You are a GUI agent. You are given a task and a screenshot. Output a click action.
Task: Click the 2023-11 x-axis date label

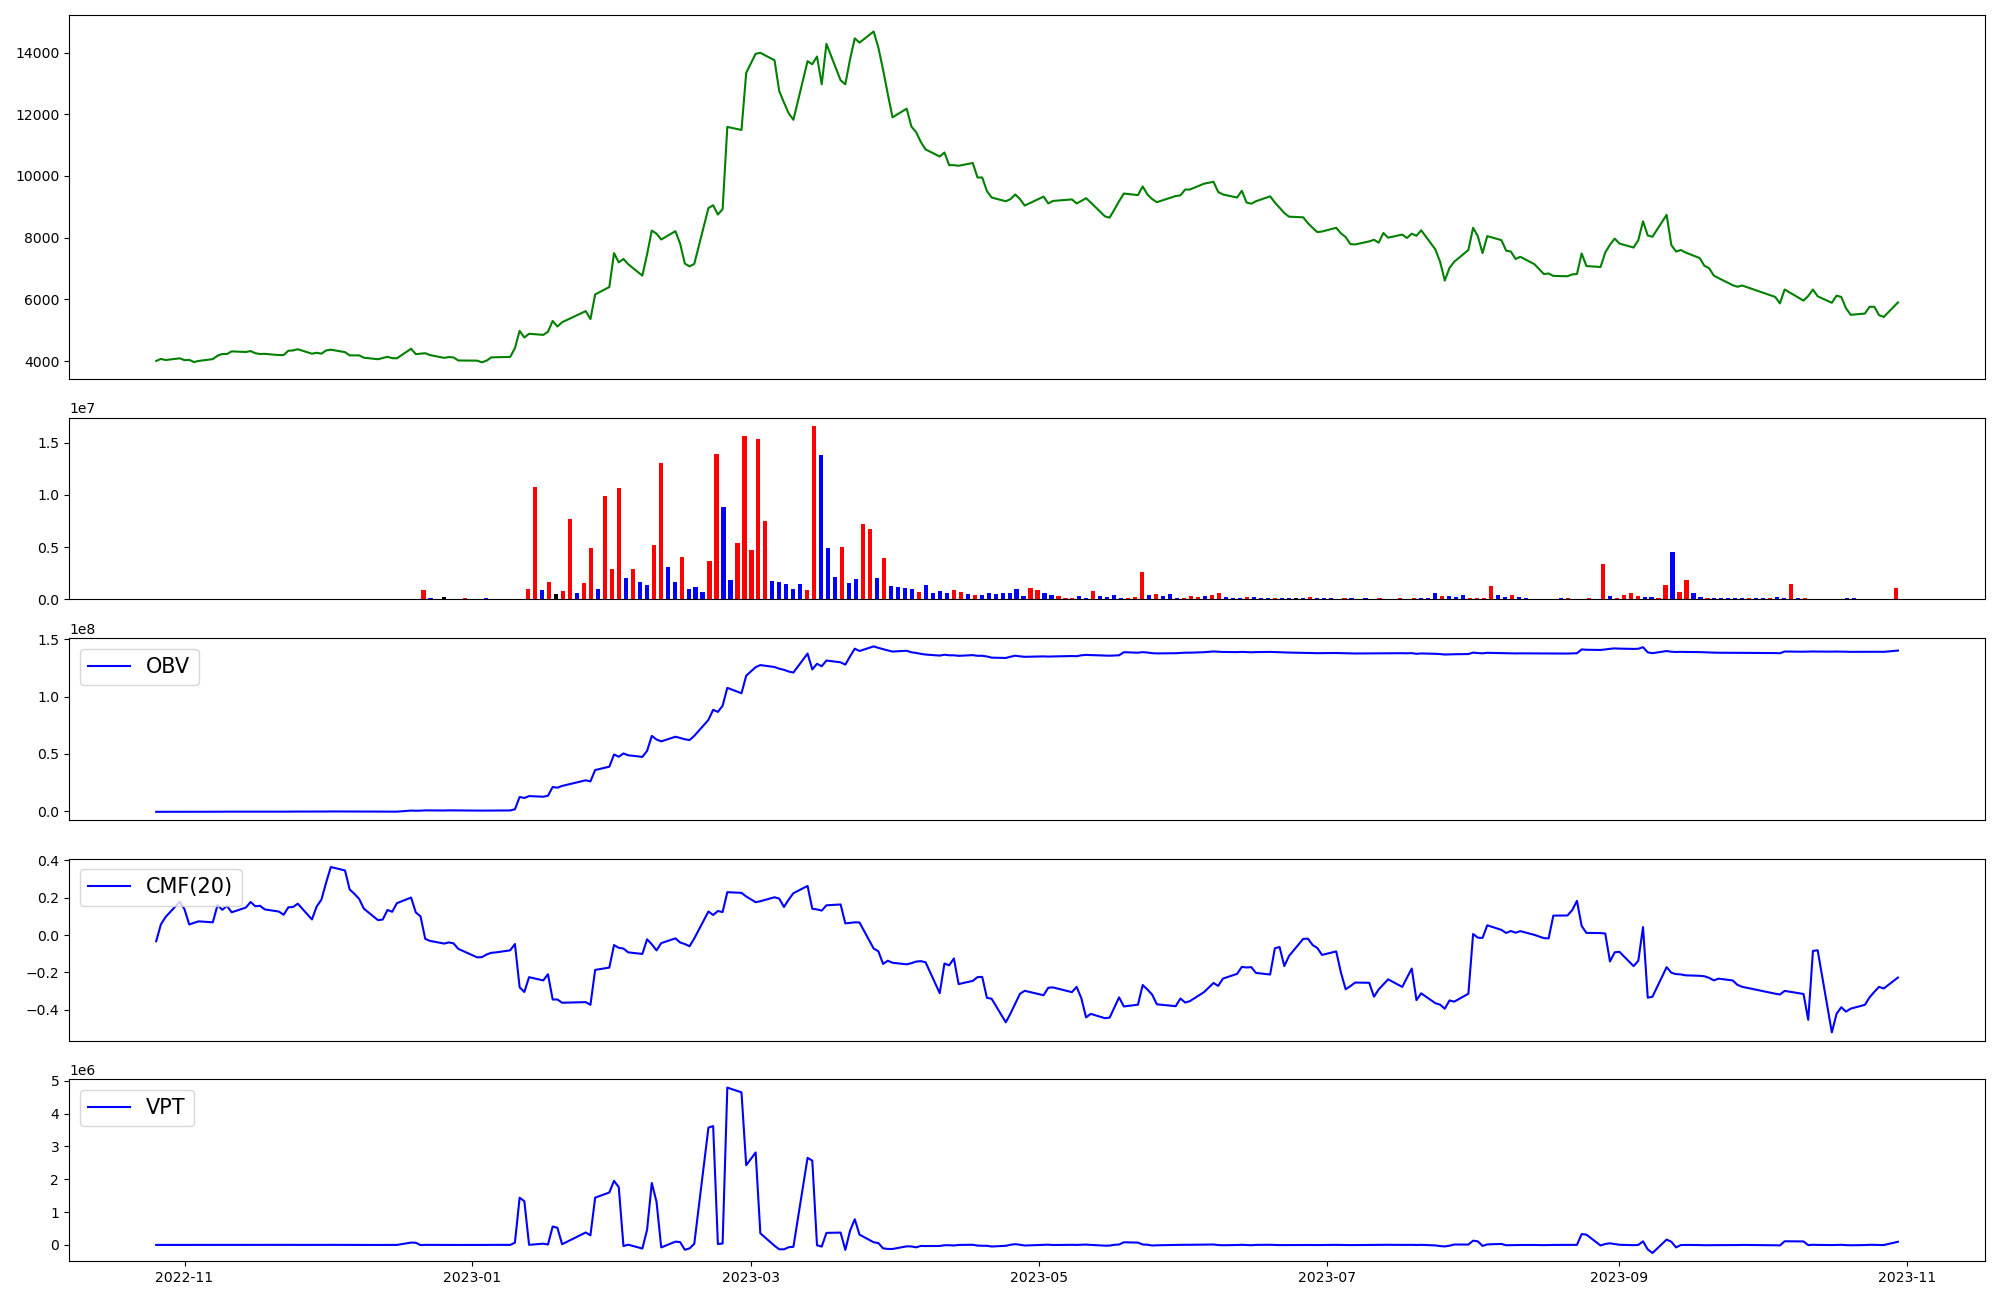pos(1906,1277)
